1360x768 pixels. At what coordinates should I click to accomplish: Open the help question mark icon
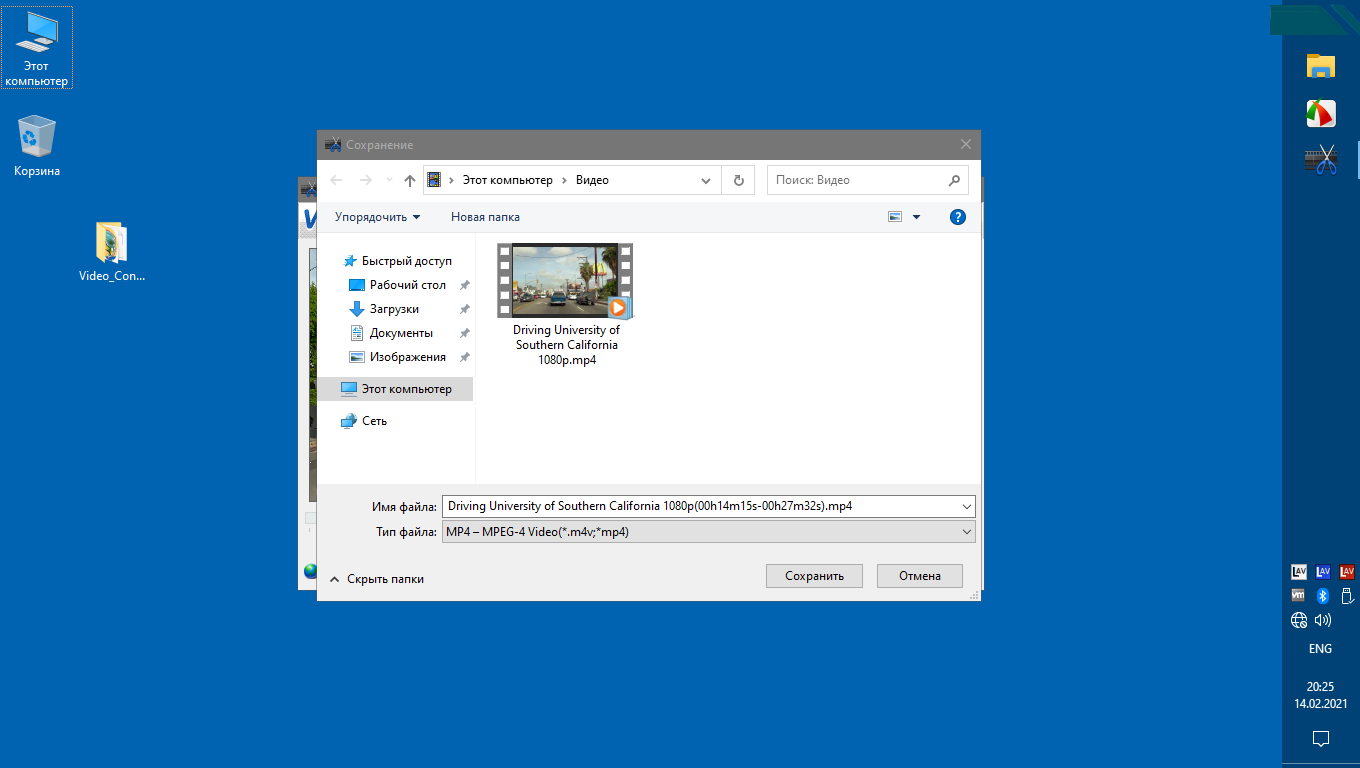coord(957,217)
